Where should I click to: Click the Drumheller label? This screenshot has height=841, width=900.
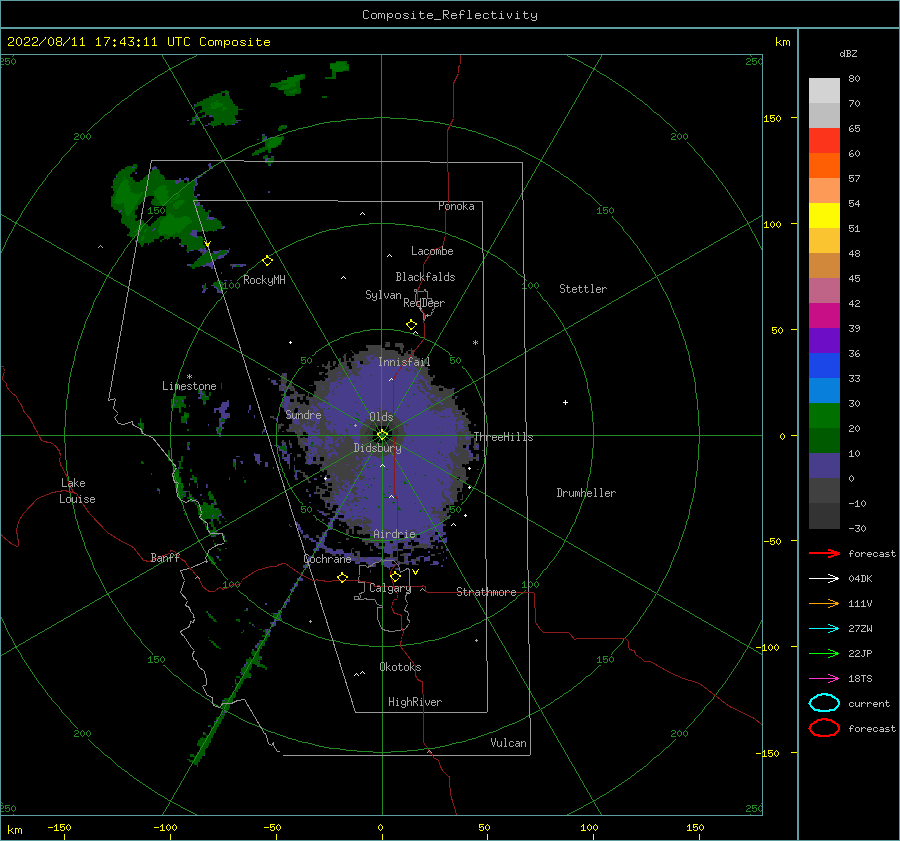pos(586,493)
